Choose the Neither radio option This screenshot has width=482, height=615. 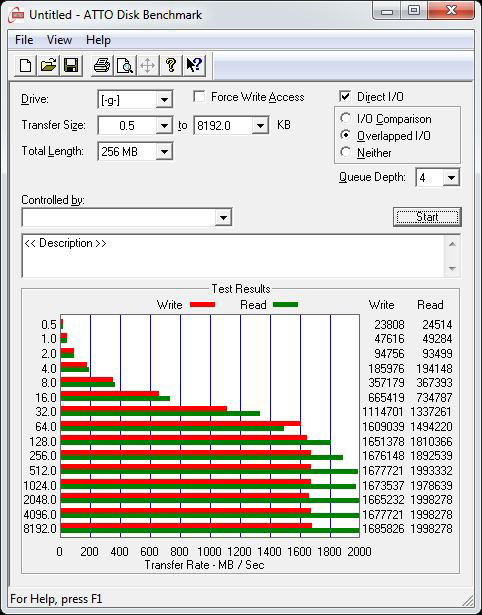tap(346, 152)
